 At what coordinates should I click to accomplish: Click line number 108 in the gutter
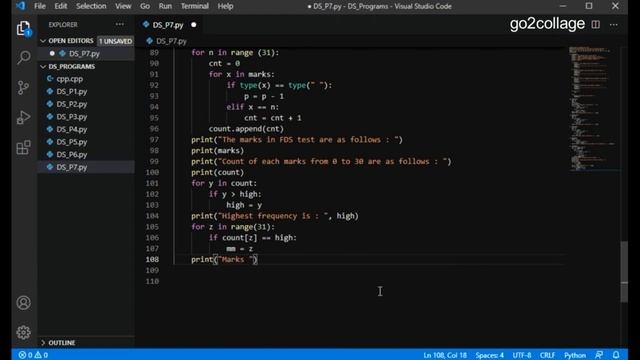(152, 259)
